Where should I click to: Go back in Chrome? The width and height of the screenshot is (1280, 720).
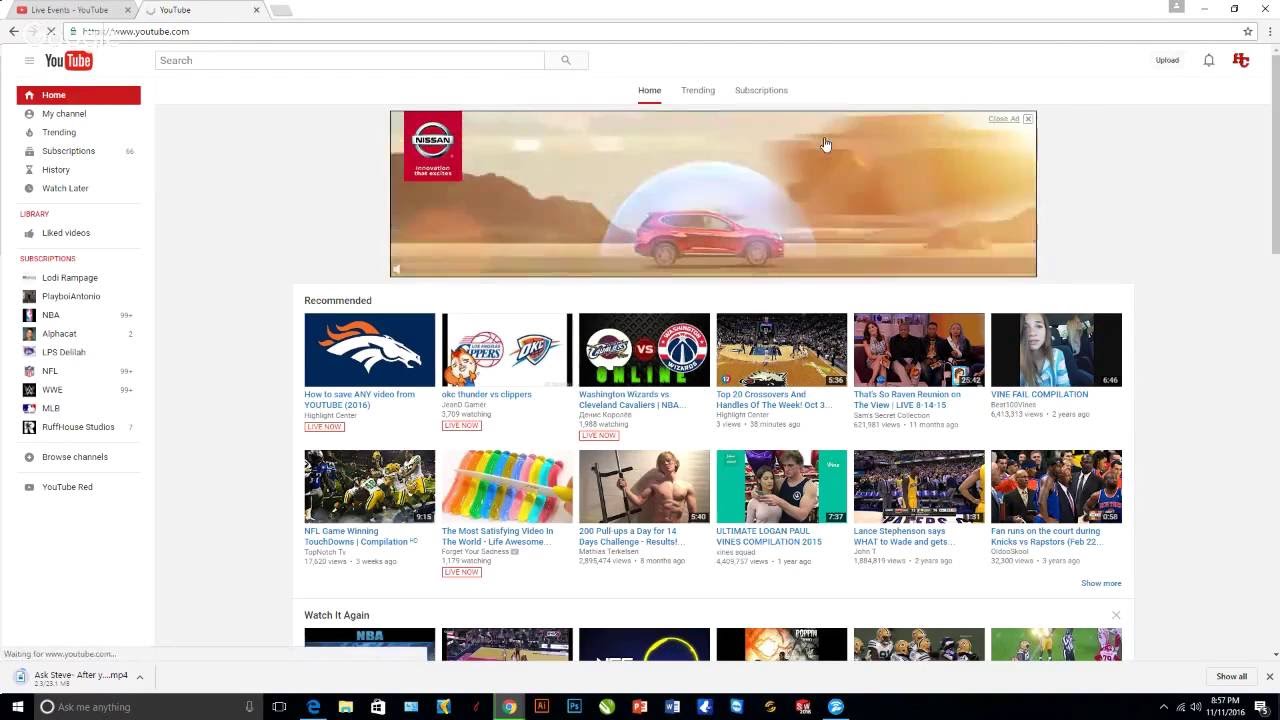coord(14,31)
